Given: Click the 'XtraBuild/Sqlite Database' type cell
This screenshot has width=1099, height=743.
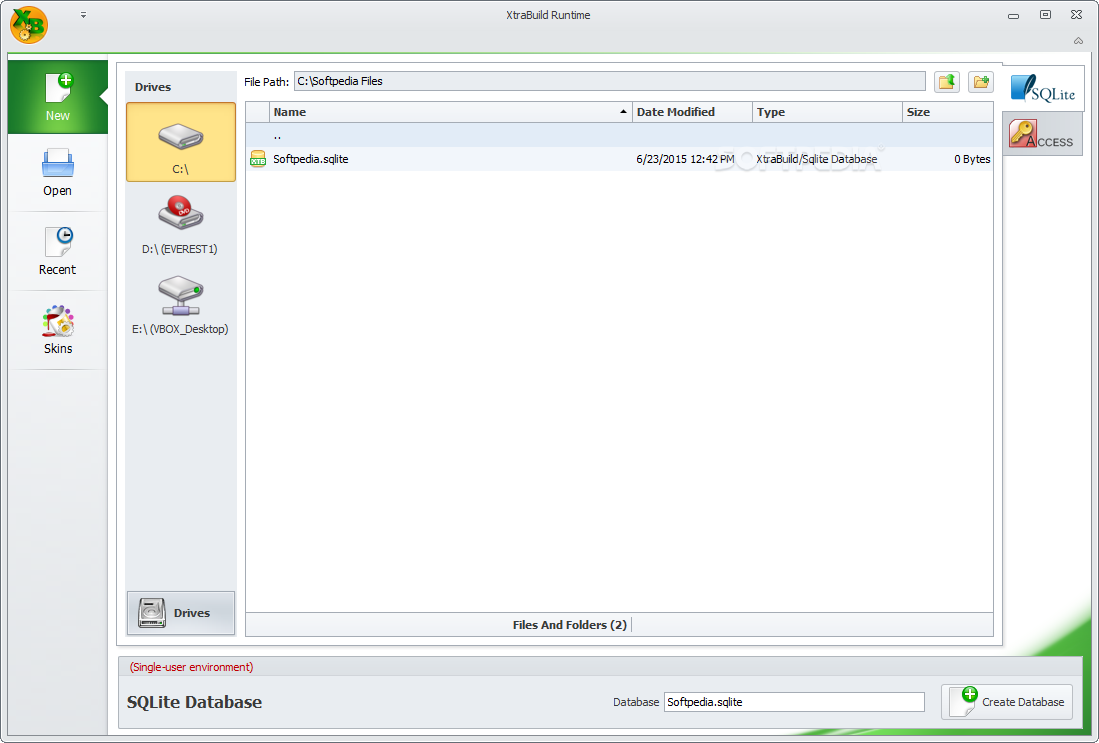Looking at the screenshot, I should coord(817,159).
